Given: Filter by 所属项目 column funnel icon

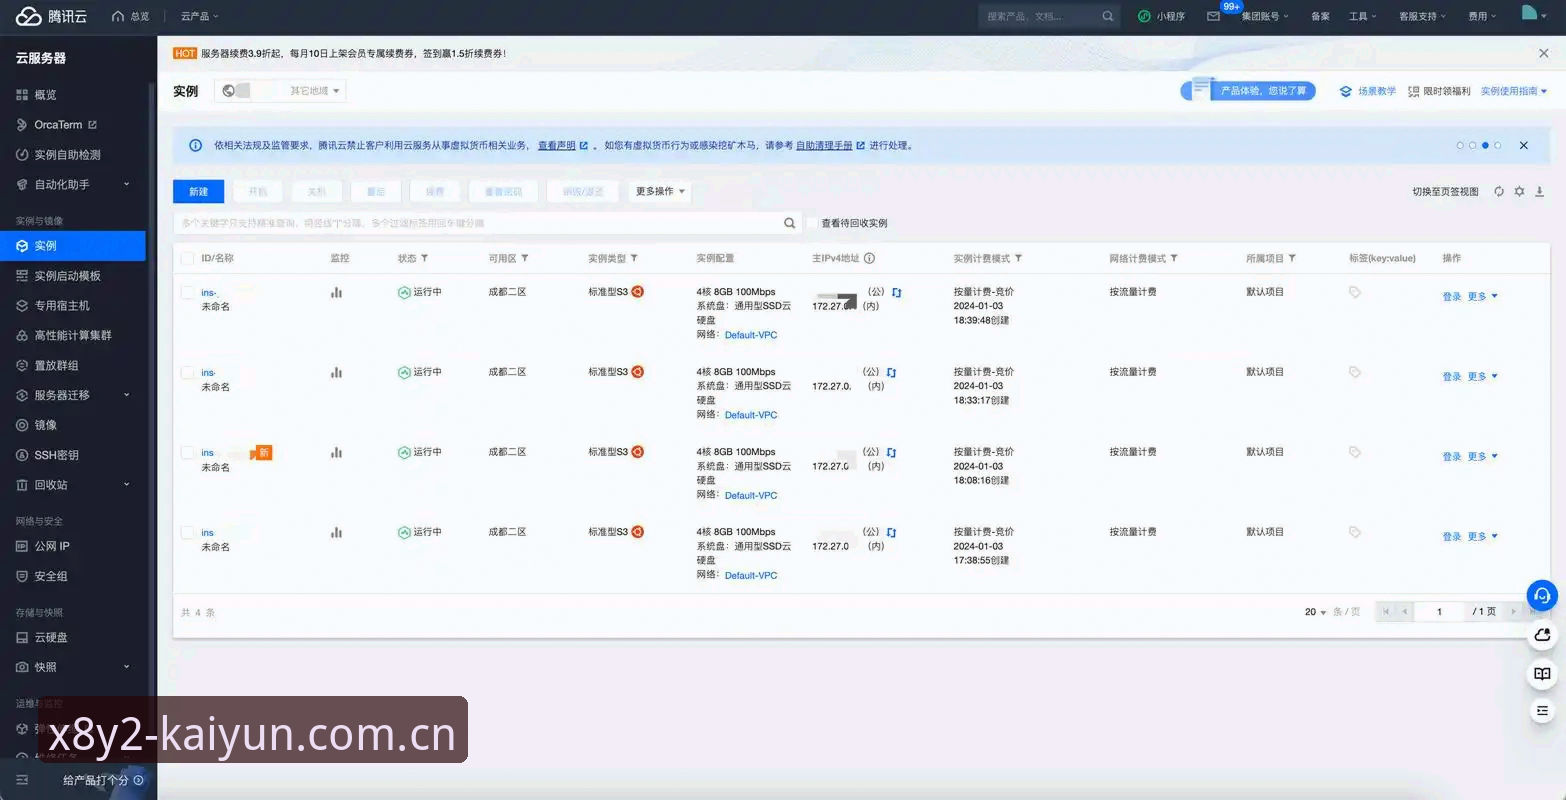Looking at the screenshot, I should 1292,258.
